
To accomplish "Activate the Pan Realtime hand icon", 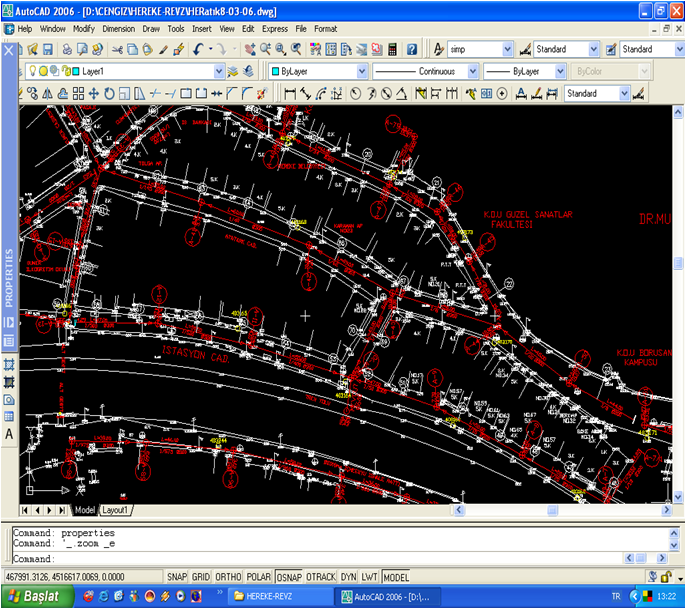I will tap(250, 49).
